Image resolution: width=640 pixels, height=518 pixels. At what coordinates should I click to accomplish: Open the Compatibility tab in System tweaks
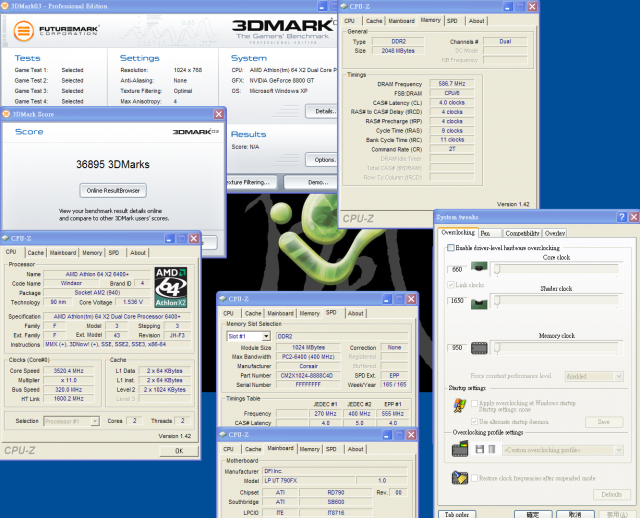coord(522,233)
